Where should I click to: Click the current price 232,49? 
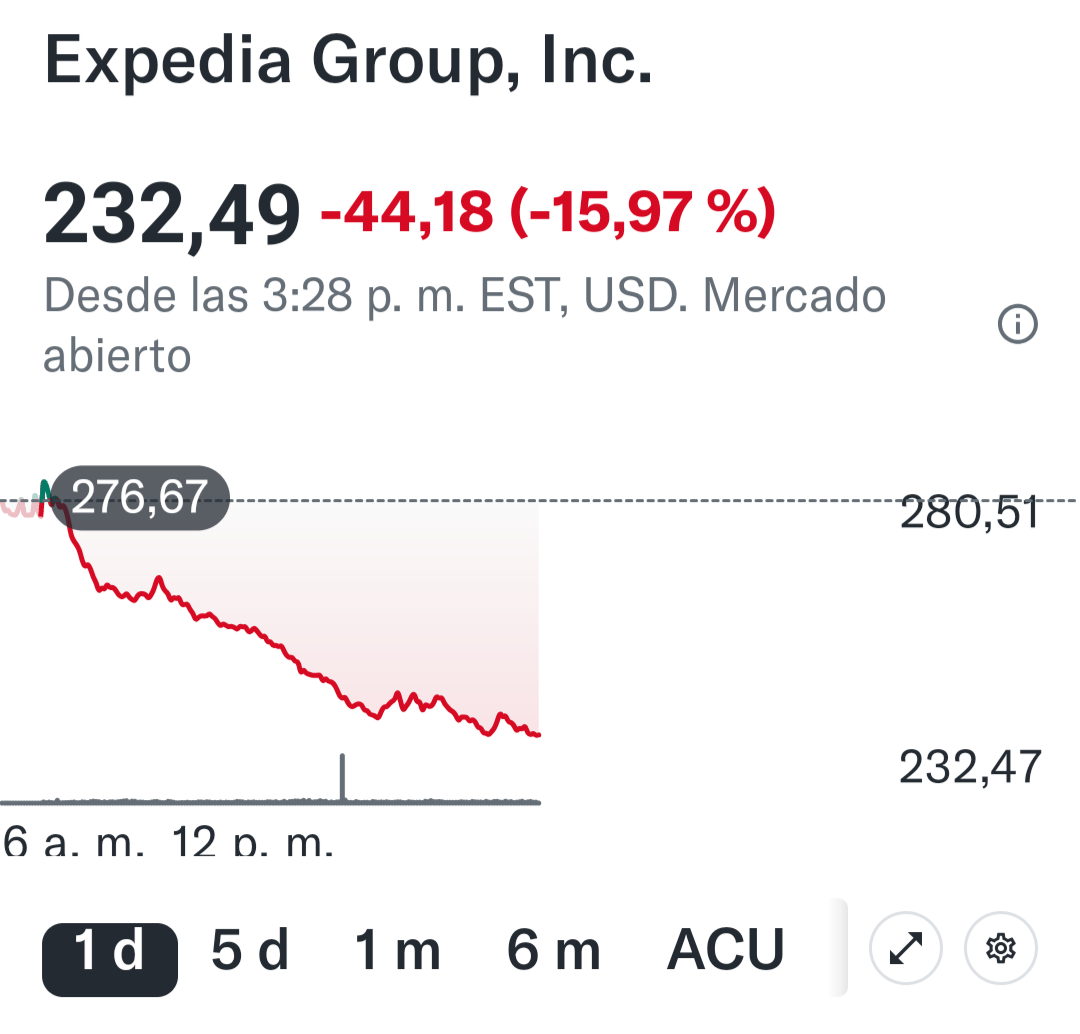click(x=171, y=214)
